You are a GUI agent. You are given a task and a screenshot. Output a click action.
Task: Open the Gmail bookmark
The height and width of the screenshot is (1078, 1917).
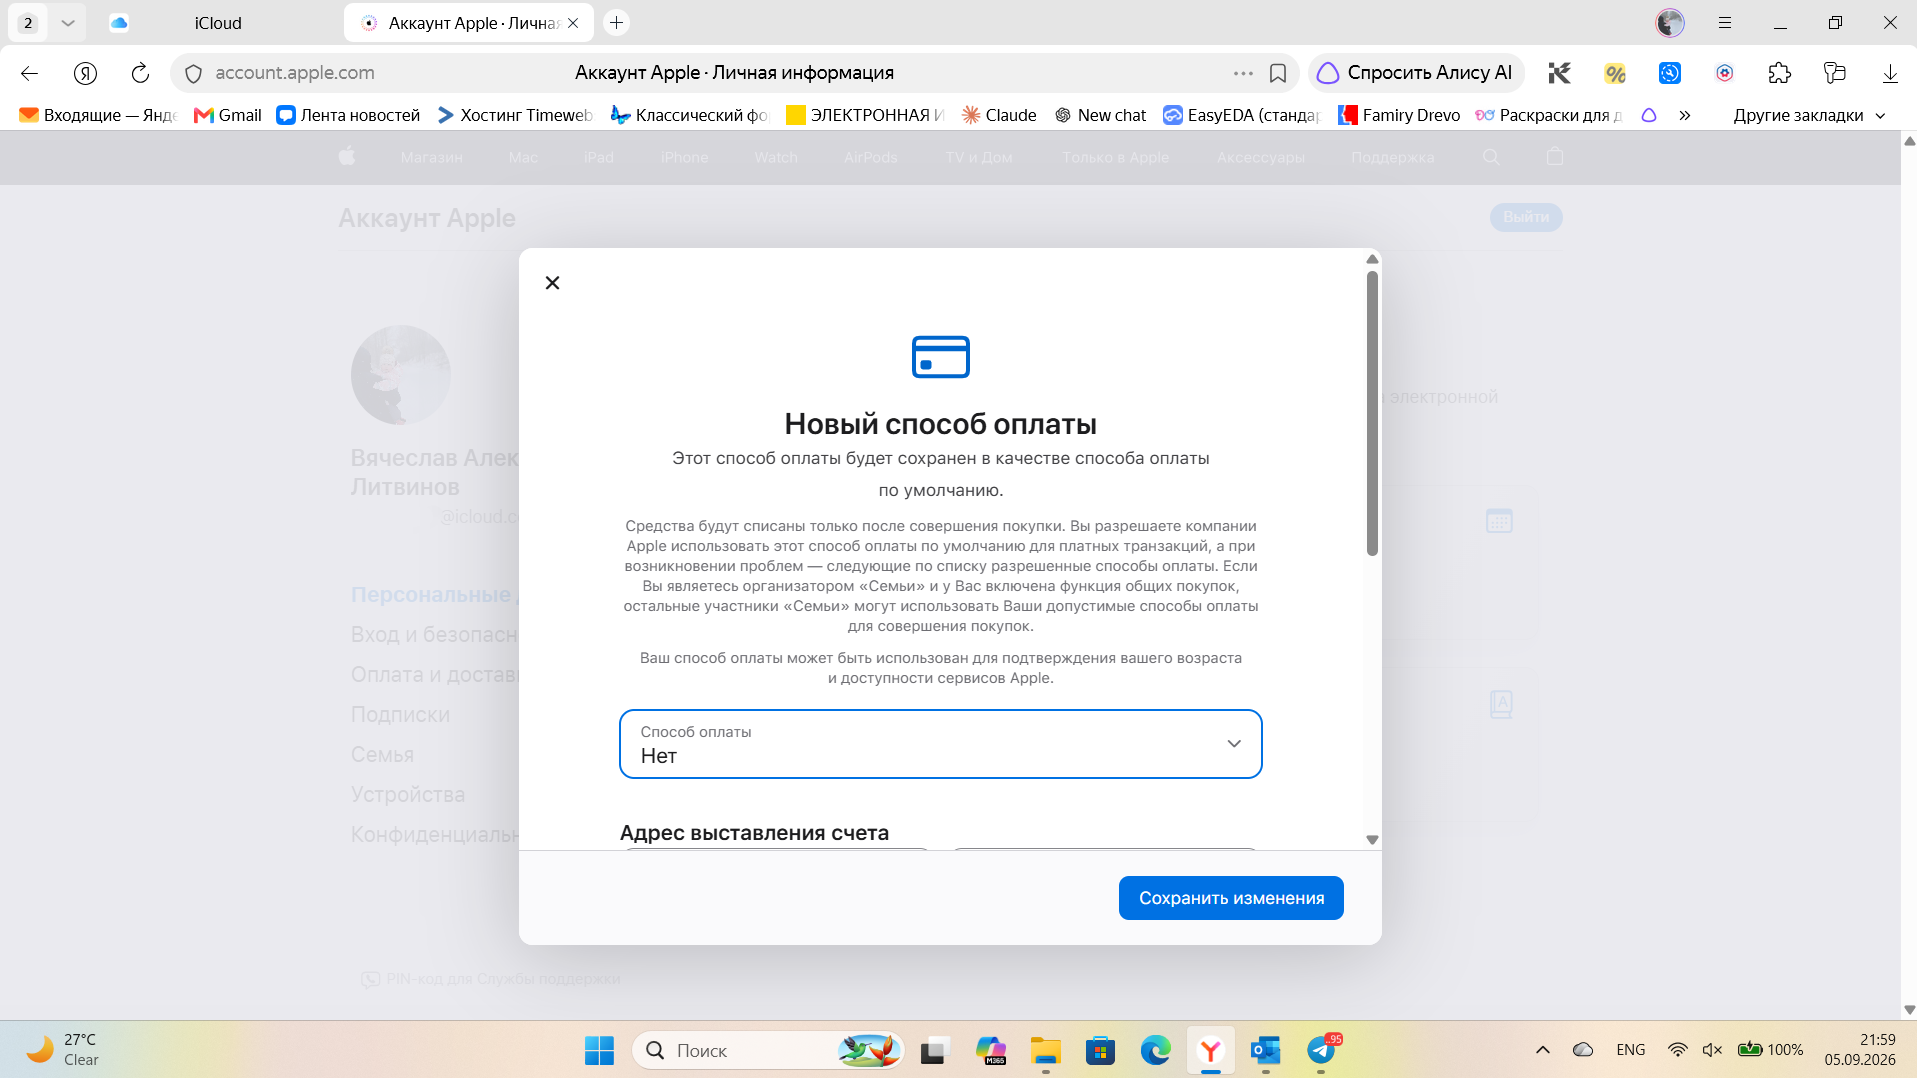(228, 115)
